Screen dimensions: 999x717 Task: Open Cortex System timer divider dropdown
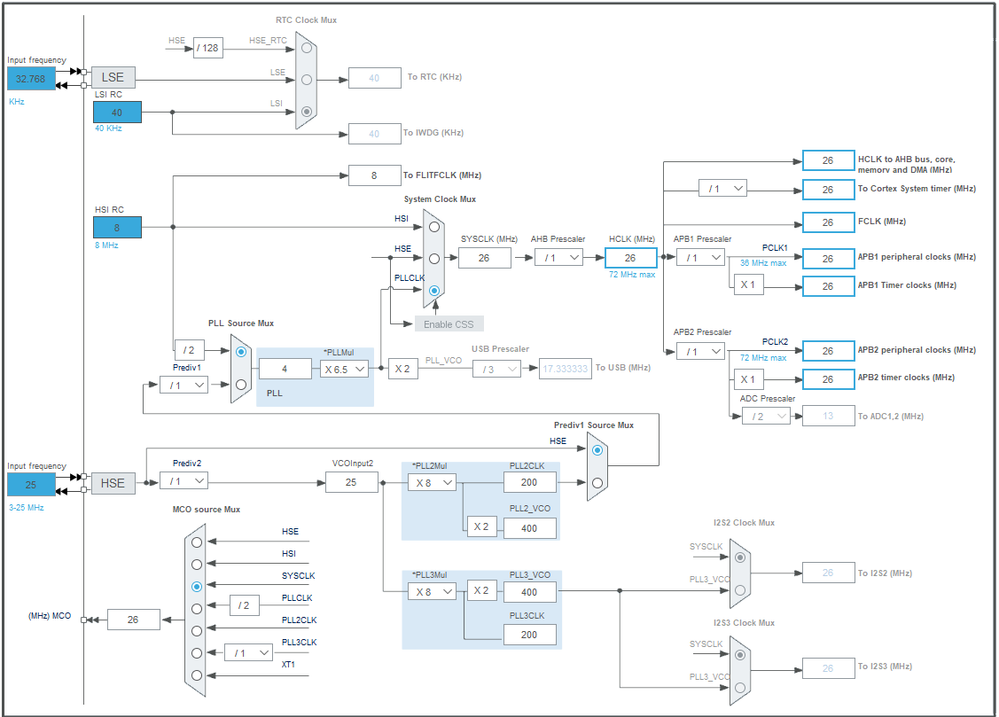722,189
